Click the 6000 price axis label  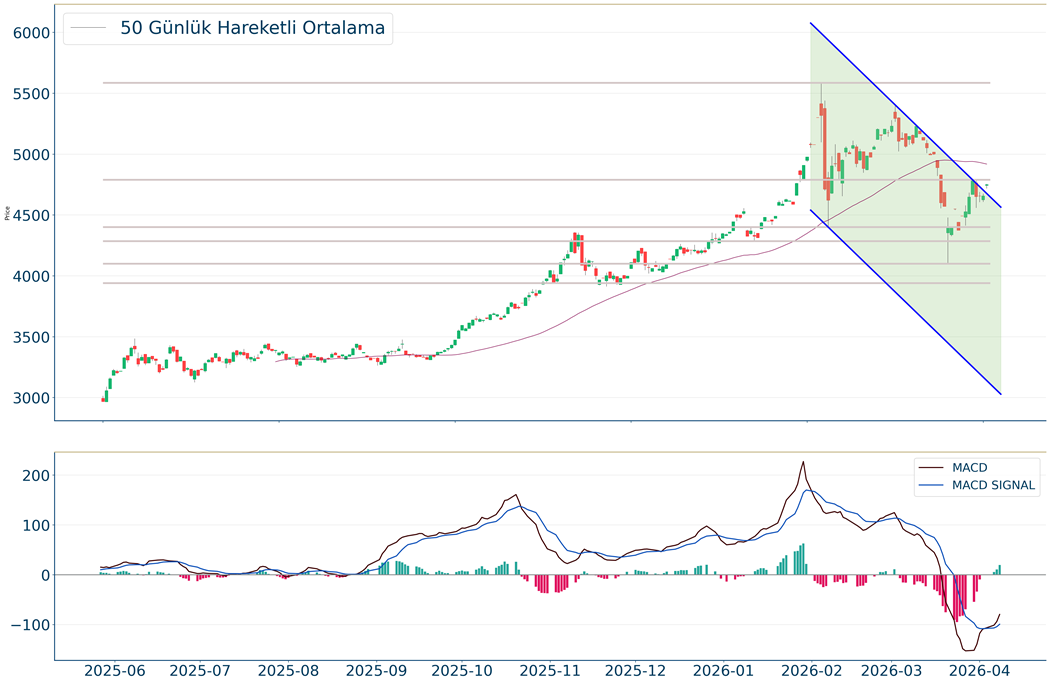(31, 33)
